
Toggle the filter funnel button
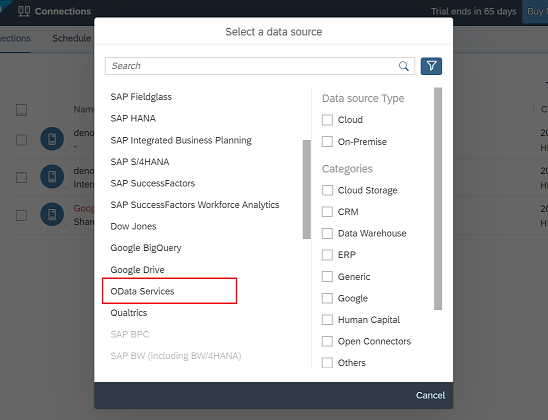pyautogui.click(x=431, y=66)
